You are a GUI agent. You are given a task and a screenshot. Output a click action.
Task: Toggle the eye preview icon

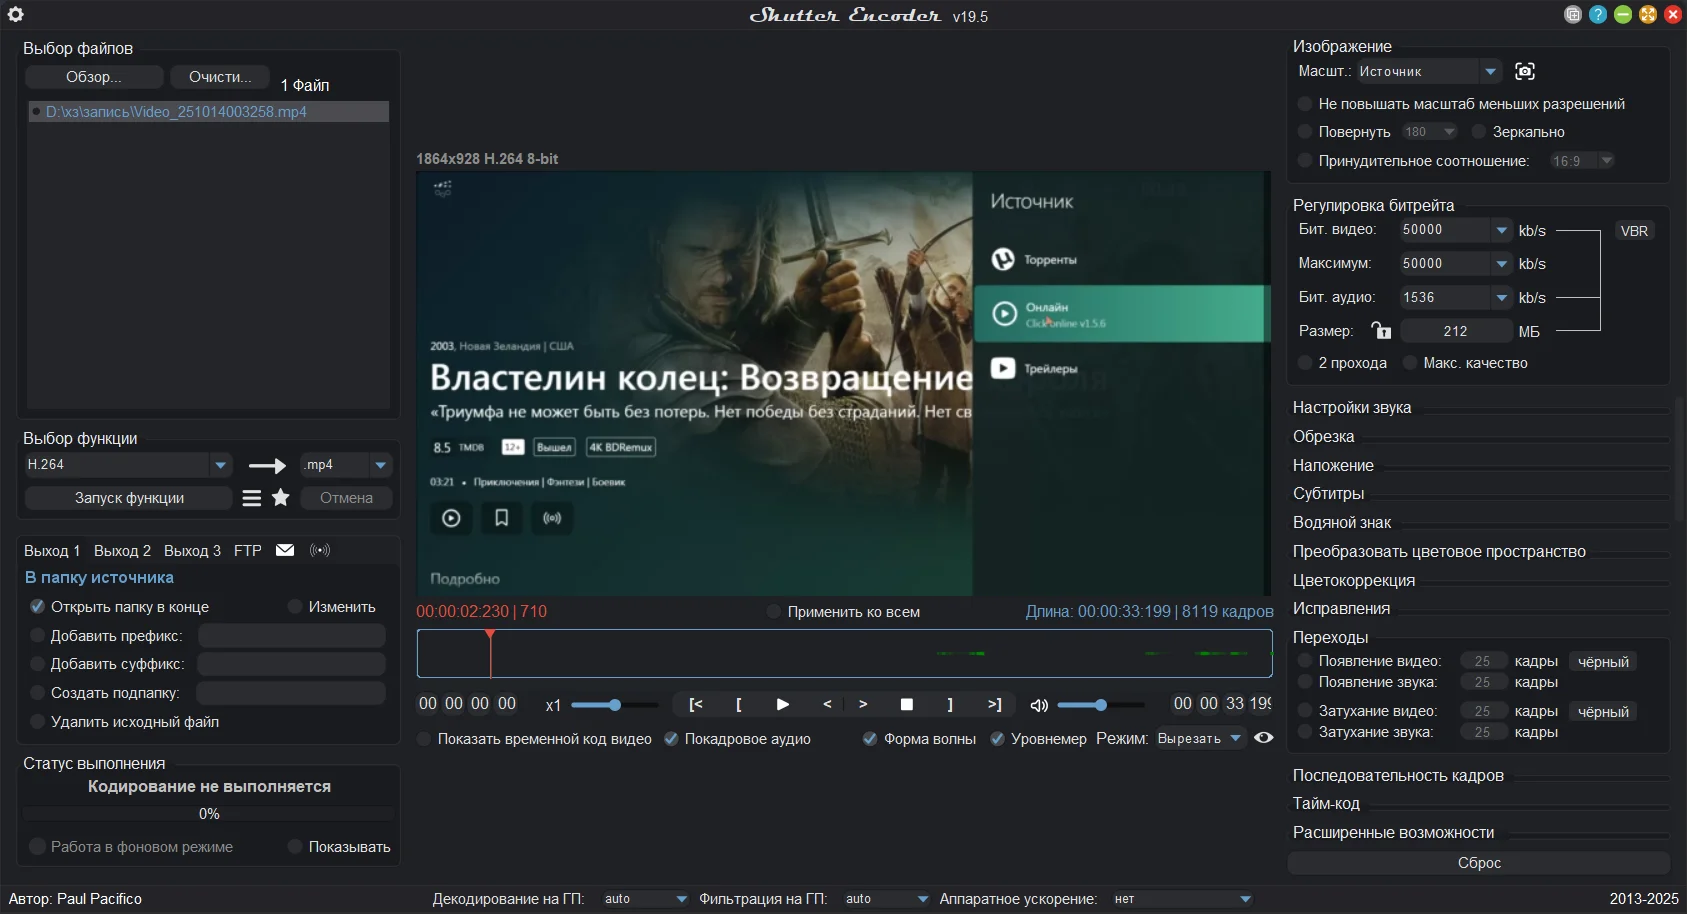(x=1264, y=738)
